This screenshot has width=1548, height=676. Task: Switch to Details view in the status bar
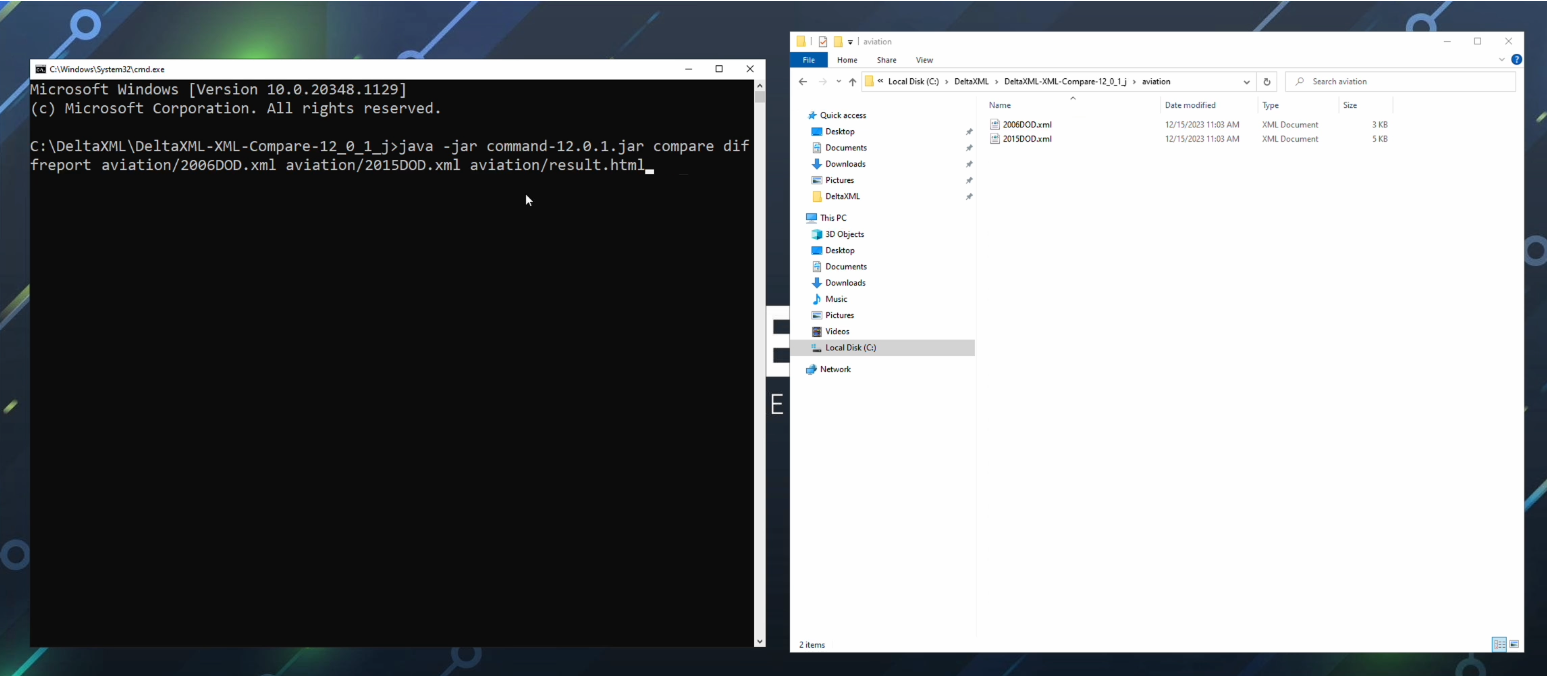point(1499,645)
